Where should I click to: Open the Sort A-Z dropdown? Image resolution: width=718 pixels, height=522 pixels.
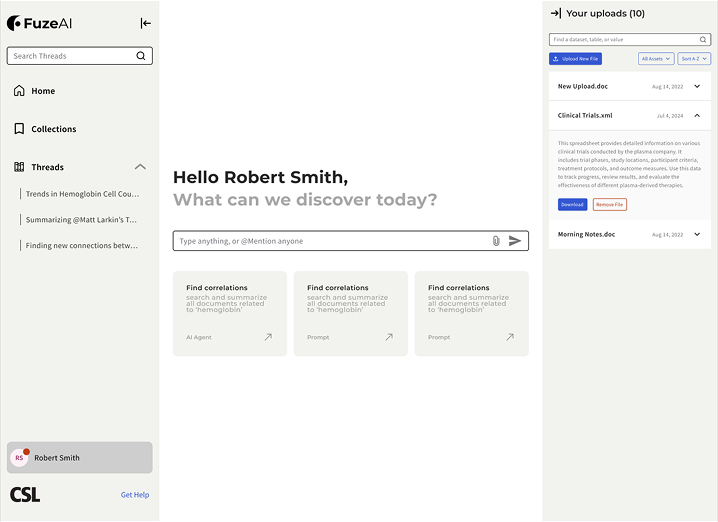[695, 59]
